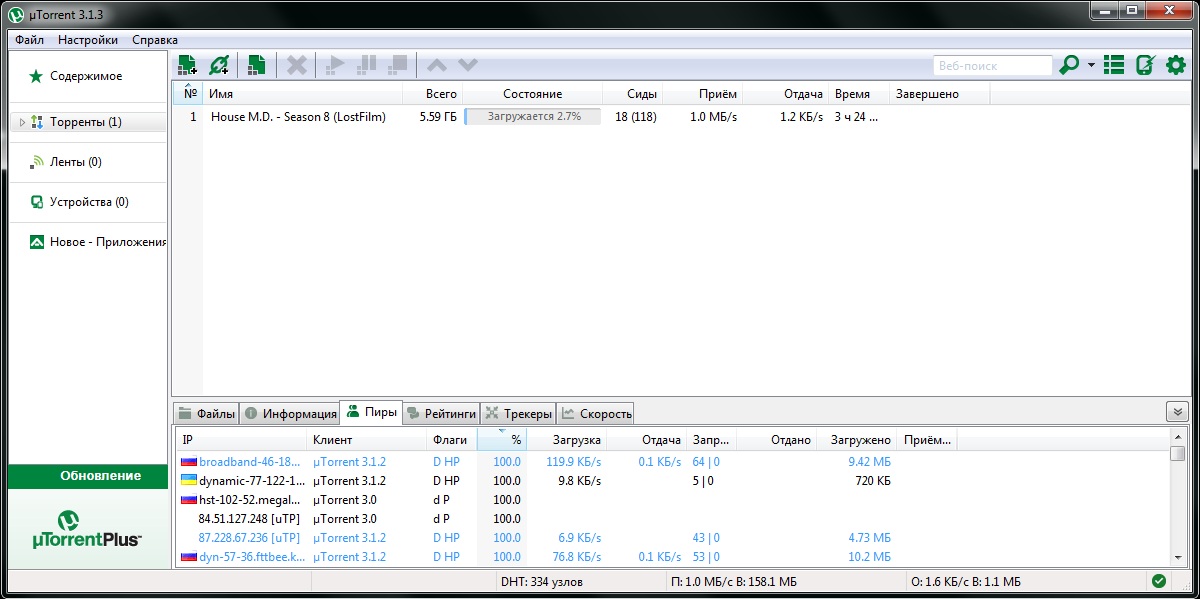Collapse the detail pane with double-chevron button
The image size is (1200, 599).
pos(1176,412)
